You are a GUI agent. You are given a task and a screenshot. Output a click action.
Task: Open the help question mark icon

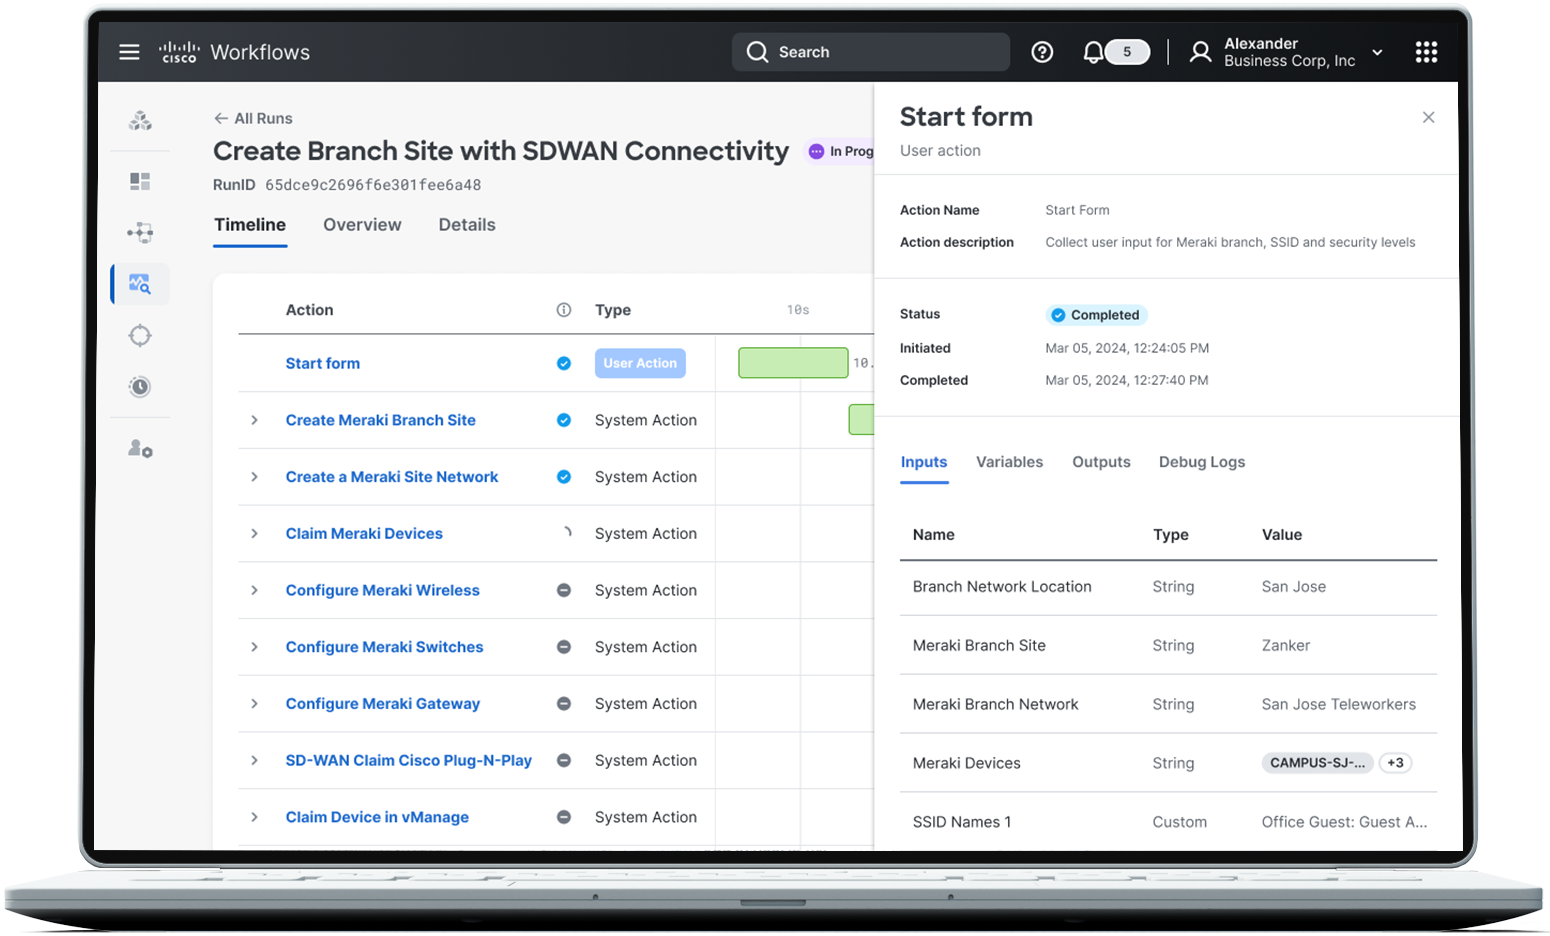[1042, 51]
